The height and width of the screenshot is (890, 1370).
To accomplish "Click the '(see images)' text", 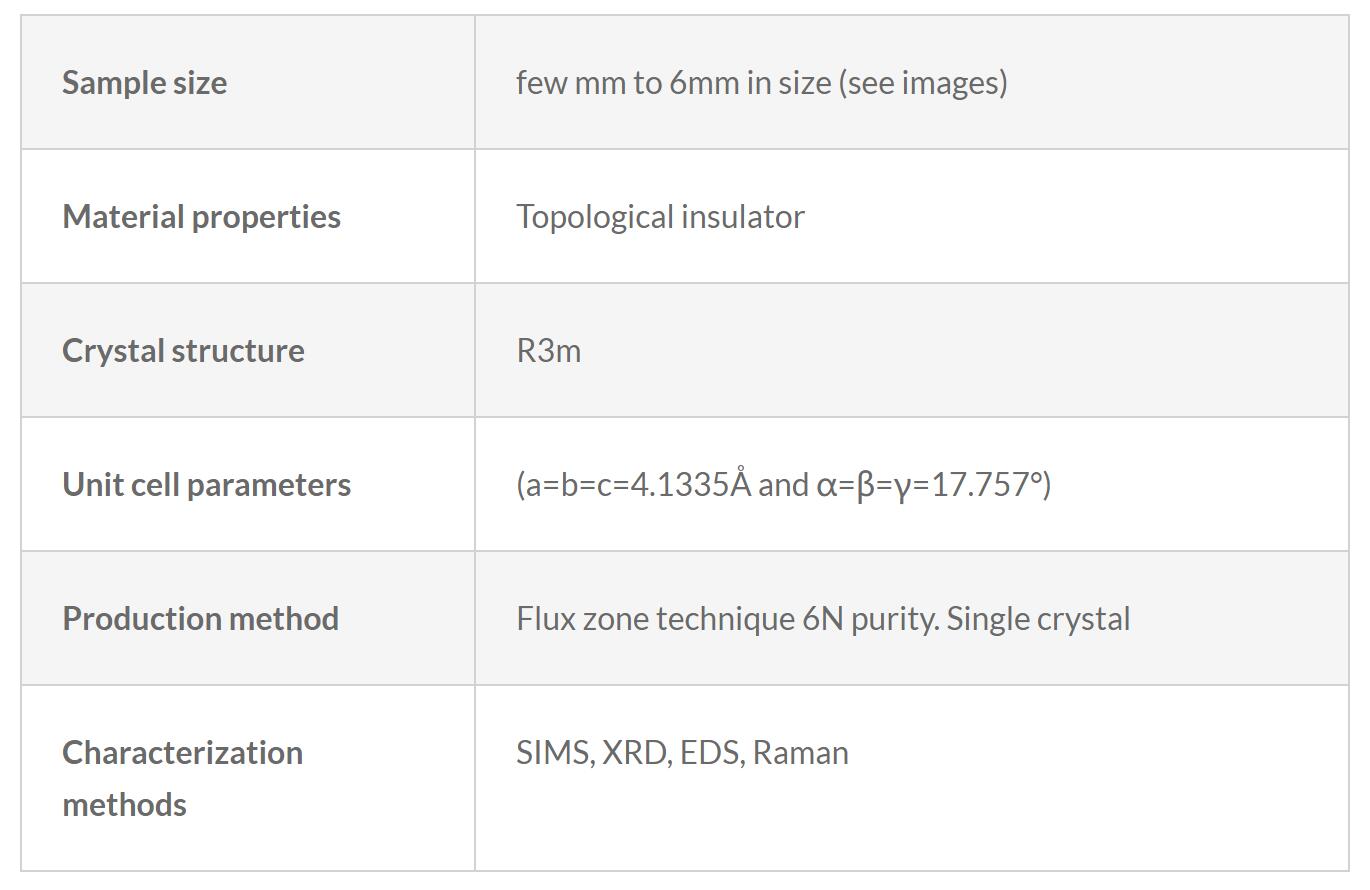I will click(x=923, y=82).
